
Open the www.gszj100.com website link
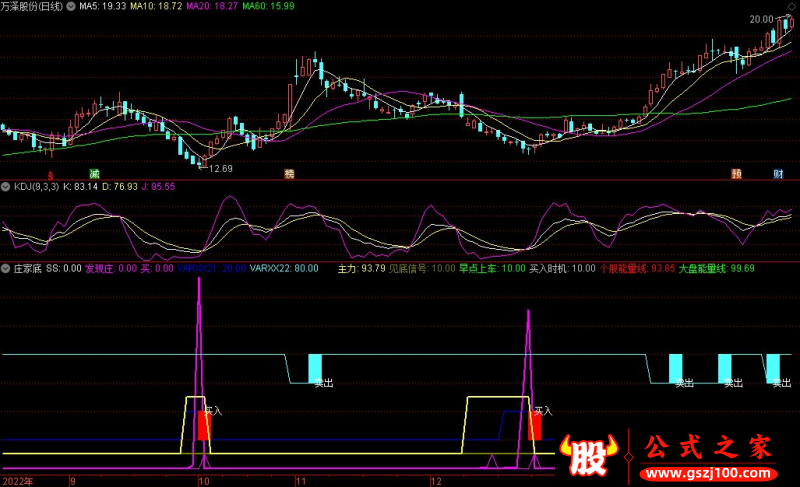711,470
